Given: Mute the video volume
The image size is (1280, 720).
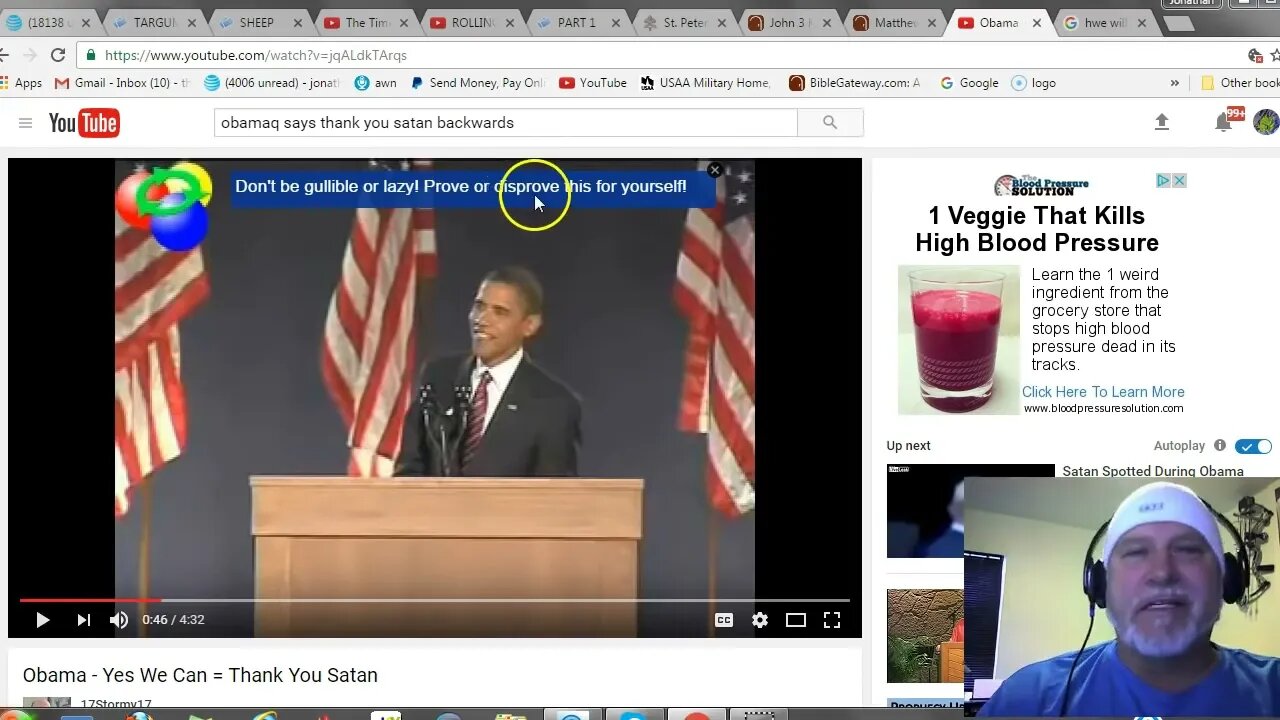Looking at the screenshot, I should pyautogui.click(x=119, y=620).
